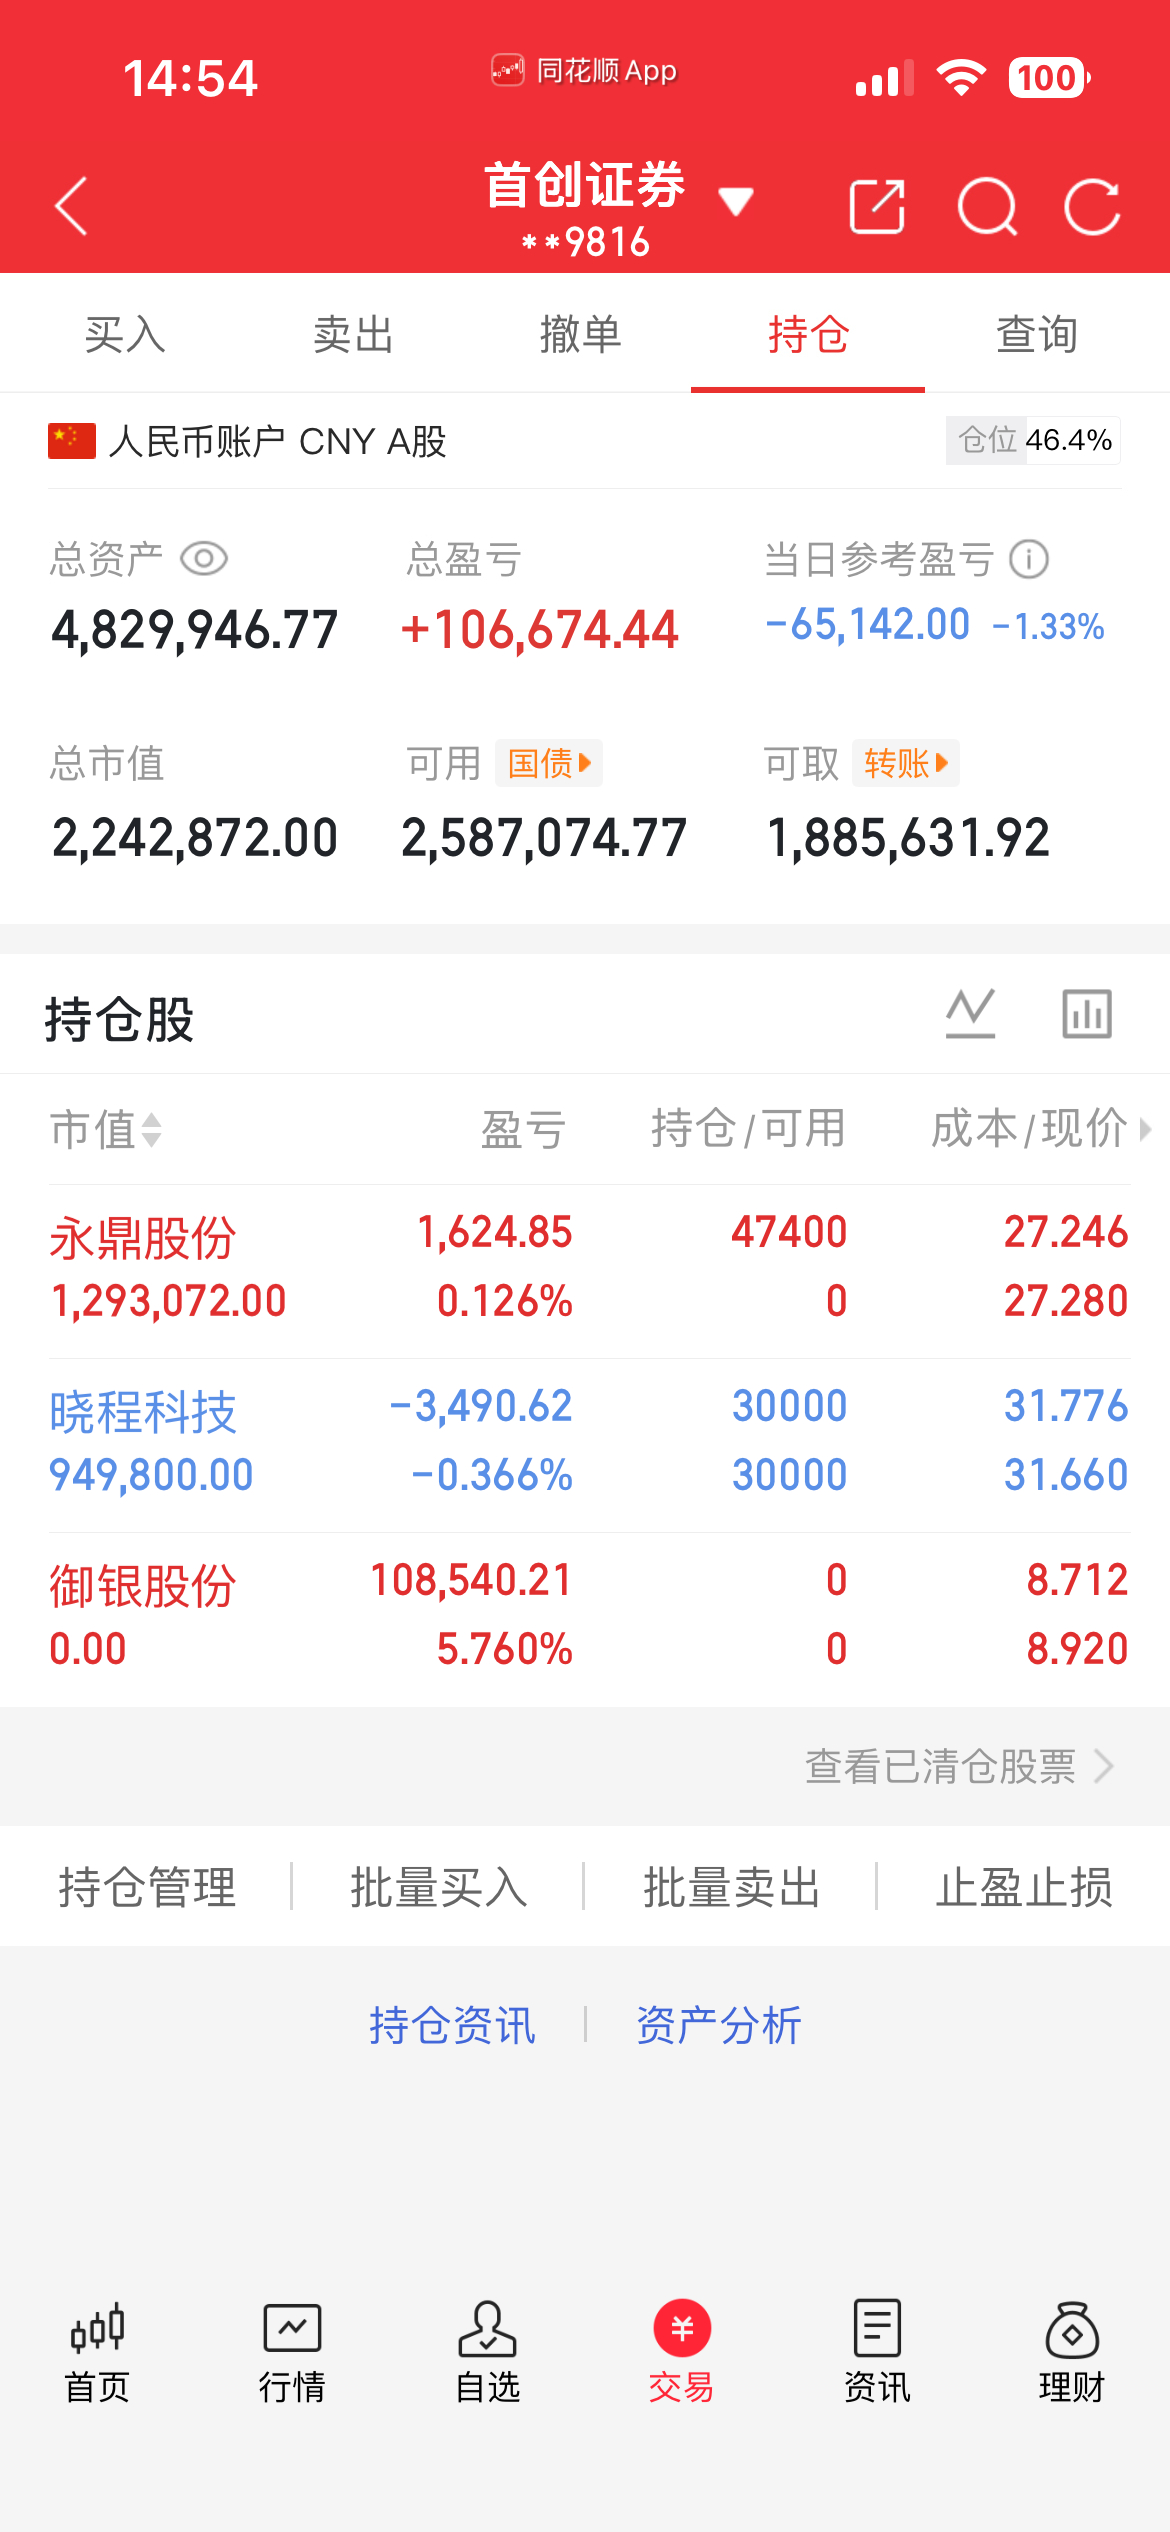Tap 可用 amount 2,587,074.77

(x=544, y=837)
